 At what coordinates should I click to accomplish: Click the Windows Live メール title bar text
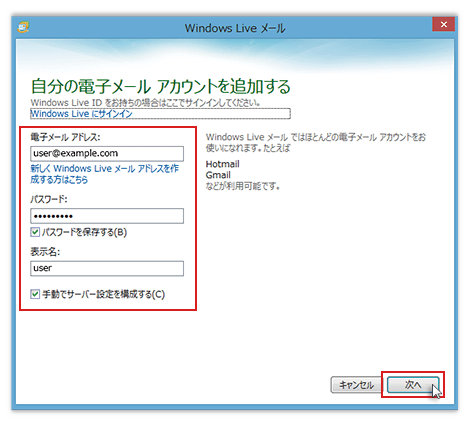point(235,28)
